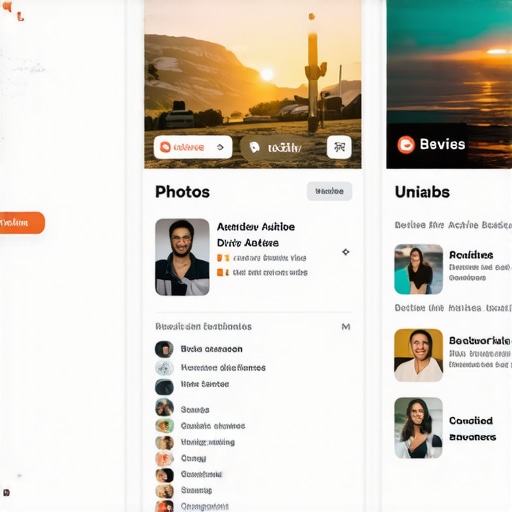512x512 pixels.
Task: Click the grey button beside the Photos heading
Action: coord(329,191)
